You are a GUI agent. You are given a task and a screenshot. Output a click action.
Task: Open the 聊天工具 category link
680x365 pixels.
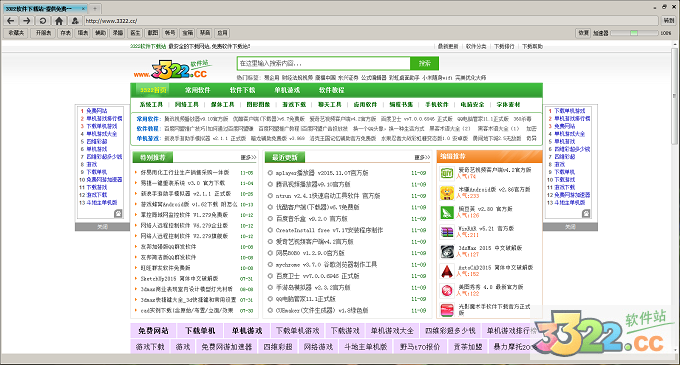point(330,104)
